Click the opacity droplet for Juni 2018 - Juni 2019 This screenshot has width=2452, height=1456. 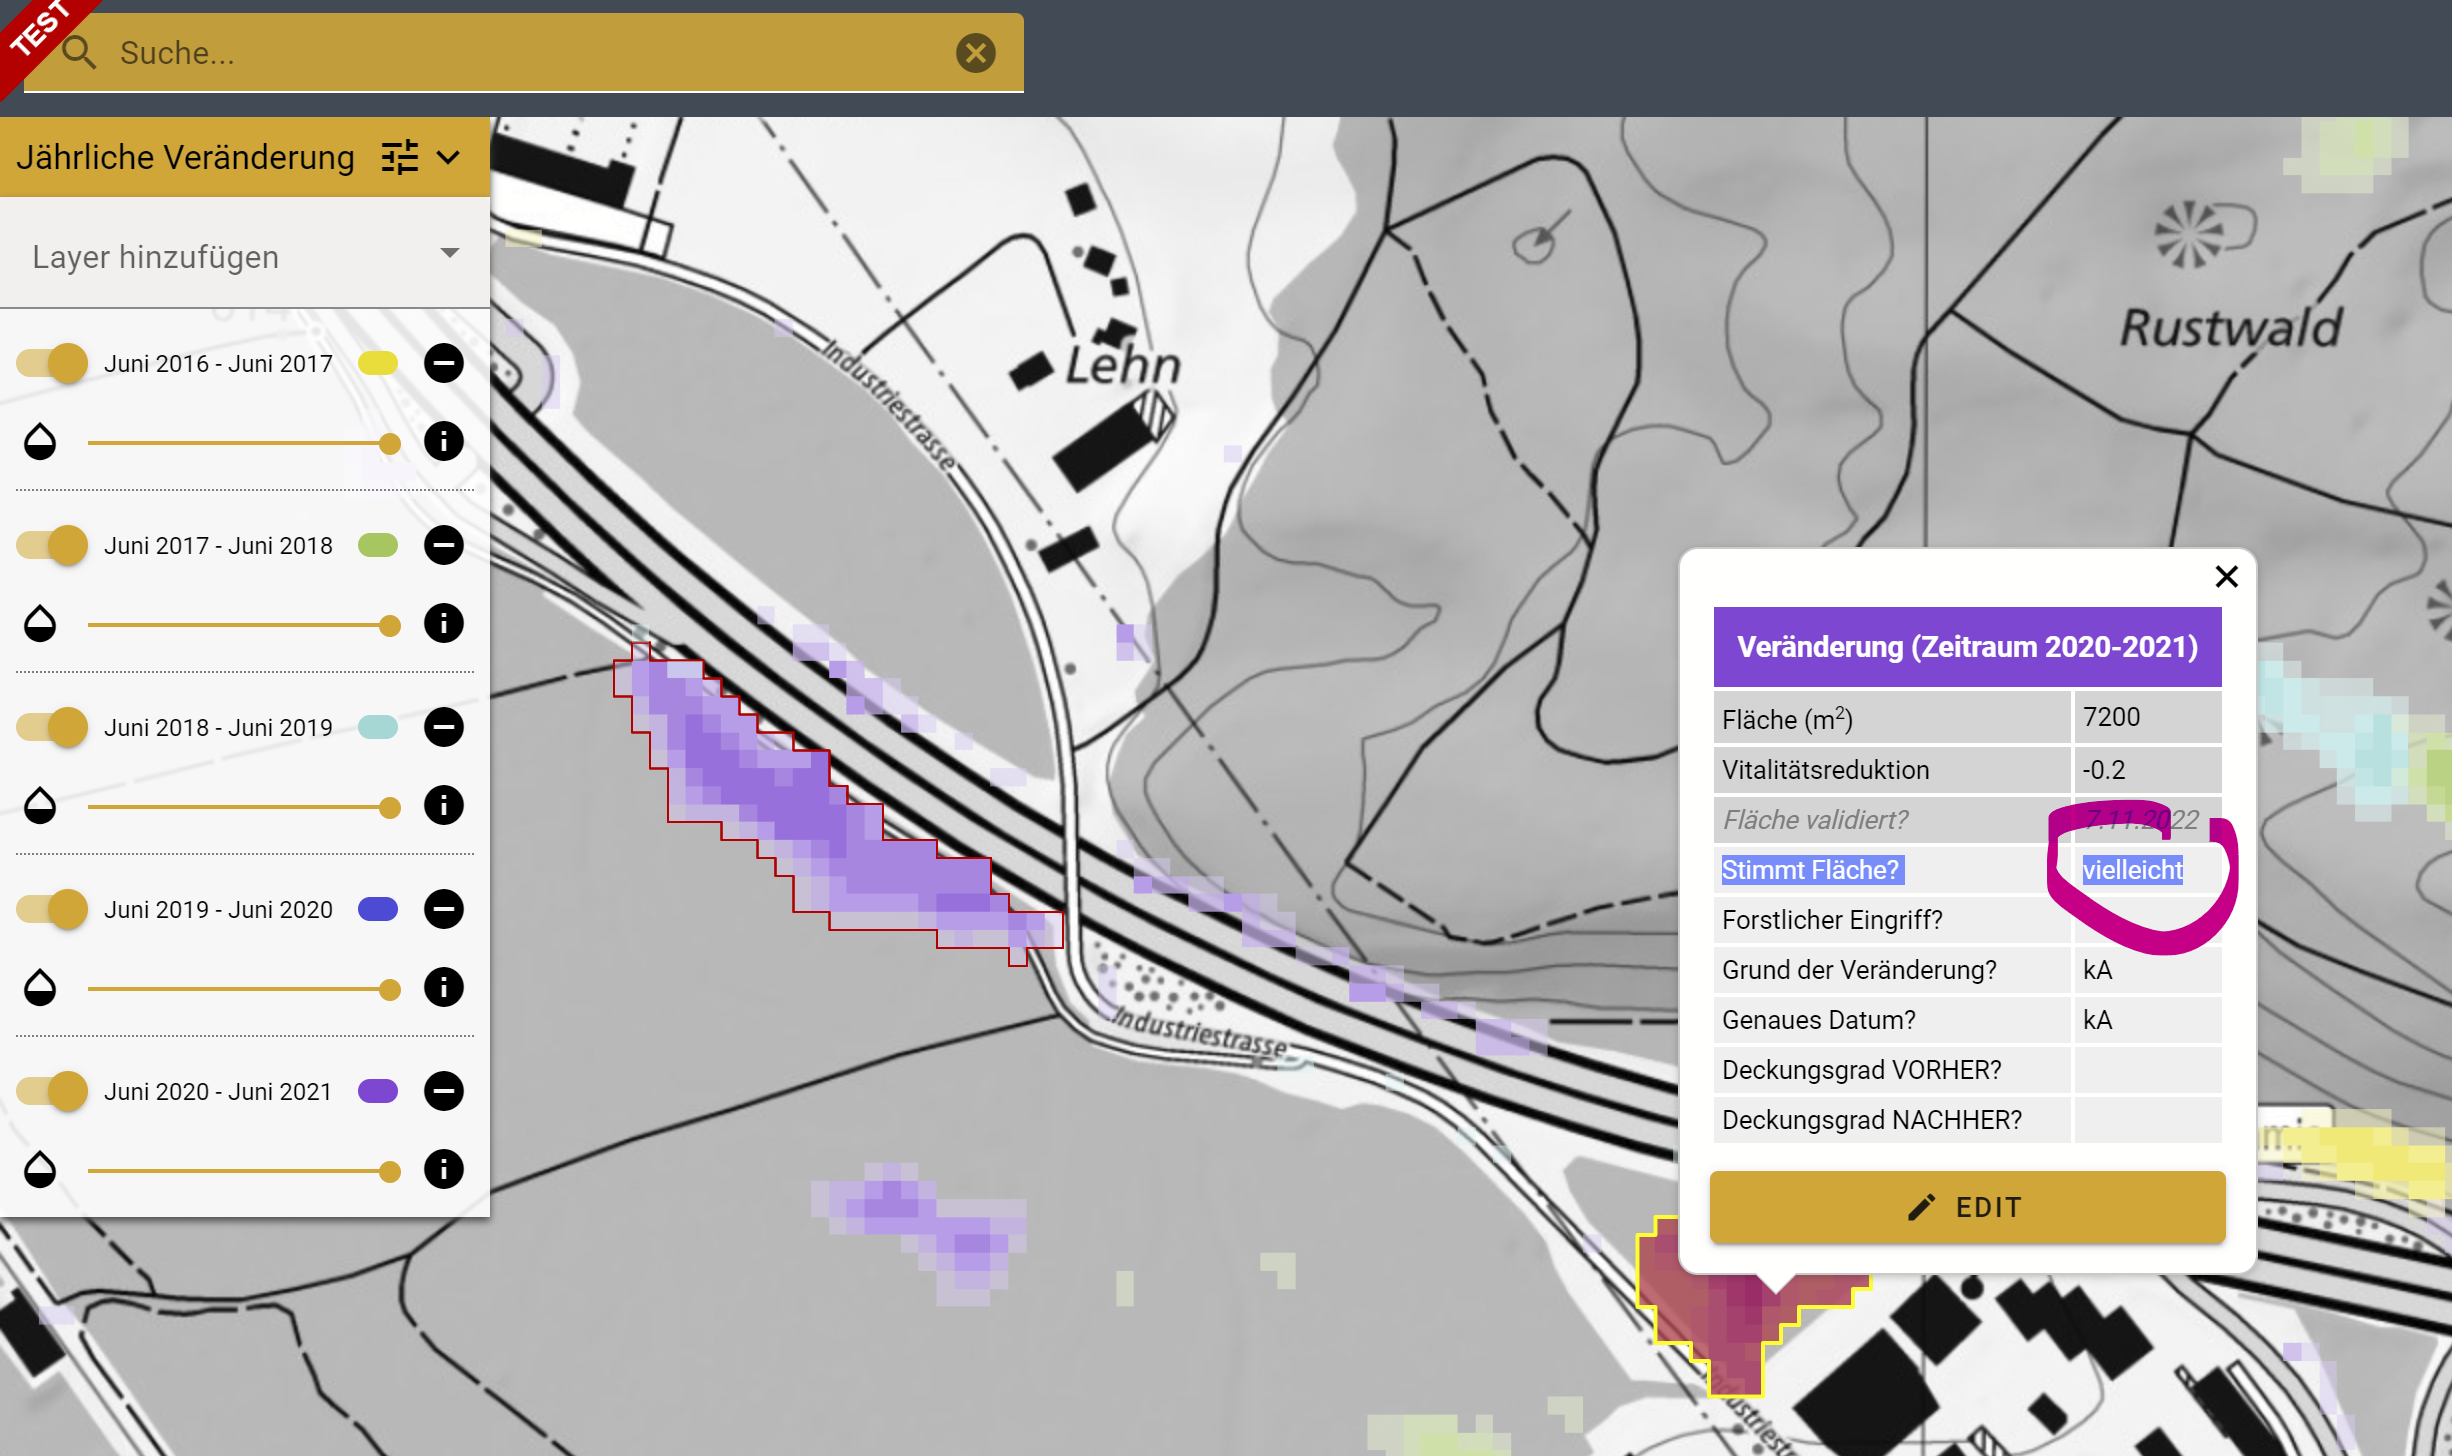[x=40, y=806]
